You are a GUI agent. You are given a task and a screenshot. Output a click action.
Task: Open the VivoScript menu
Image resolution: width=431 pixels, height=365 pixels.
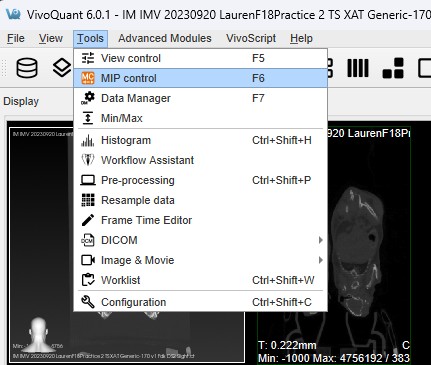pyautogui.click(x=251, y=38)
